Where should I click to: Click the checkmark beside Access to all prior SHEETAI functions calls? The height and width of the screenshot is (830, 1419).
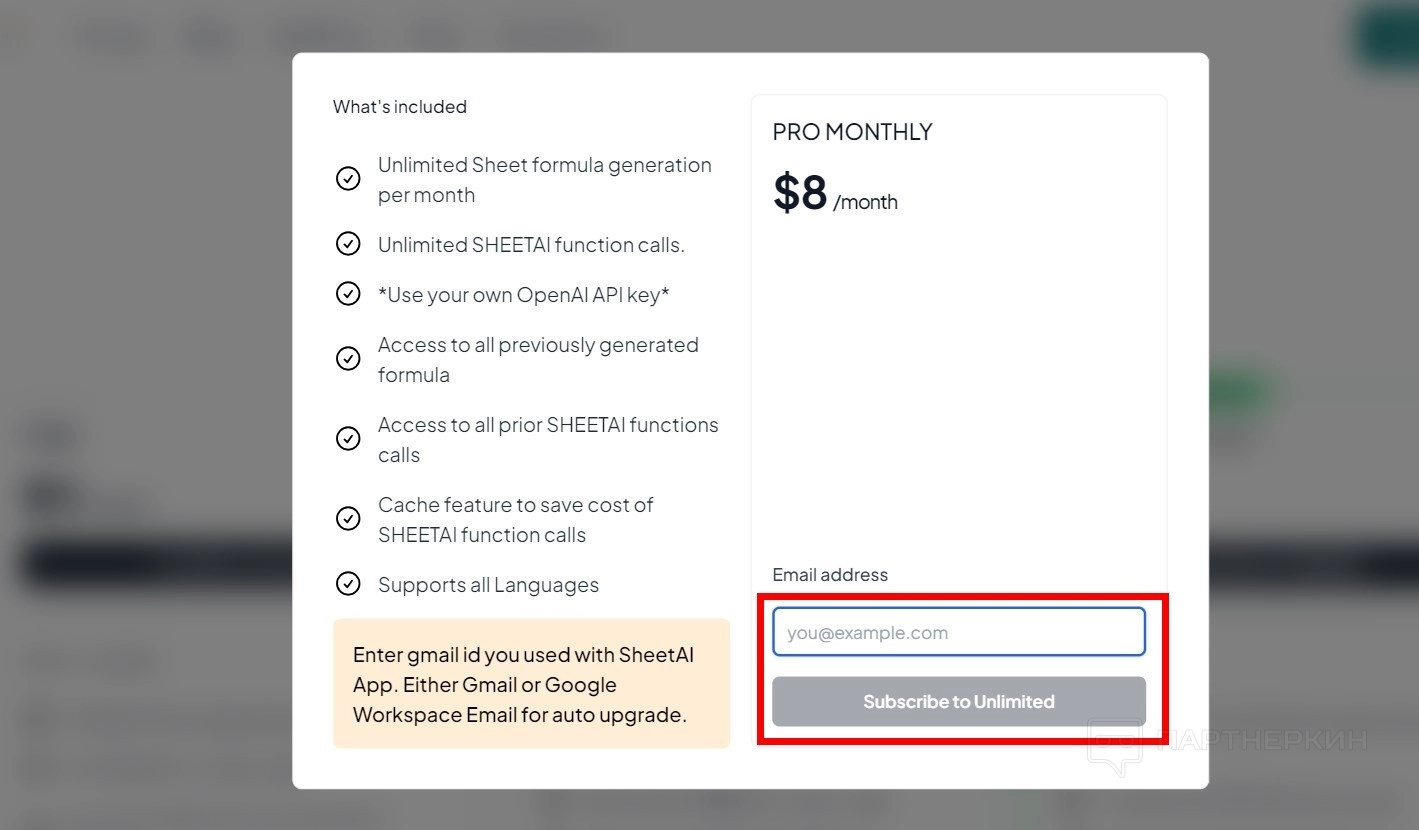[x=348, y=439]
